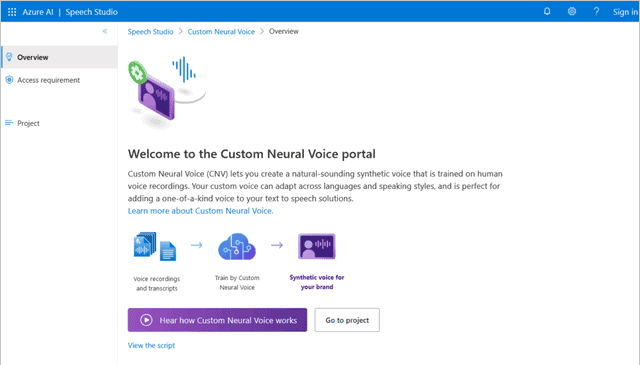Click Sign in at top right
This screenshot has height=365, width=640.
625,12
